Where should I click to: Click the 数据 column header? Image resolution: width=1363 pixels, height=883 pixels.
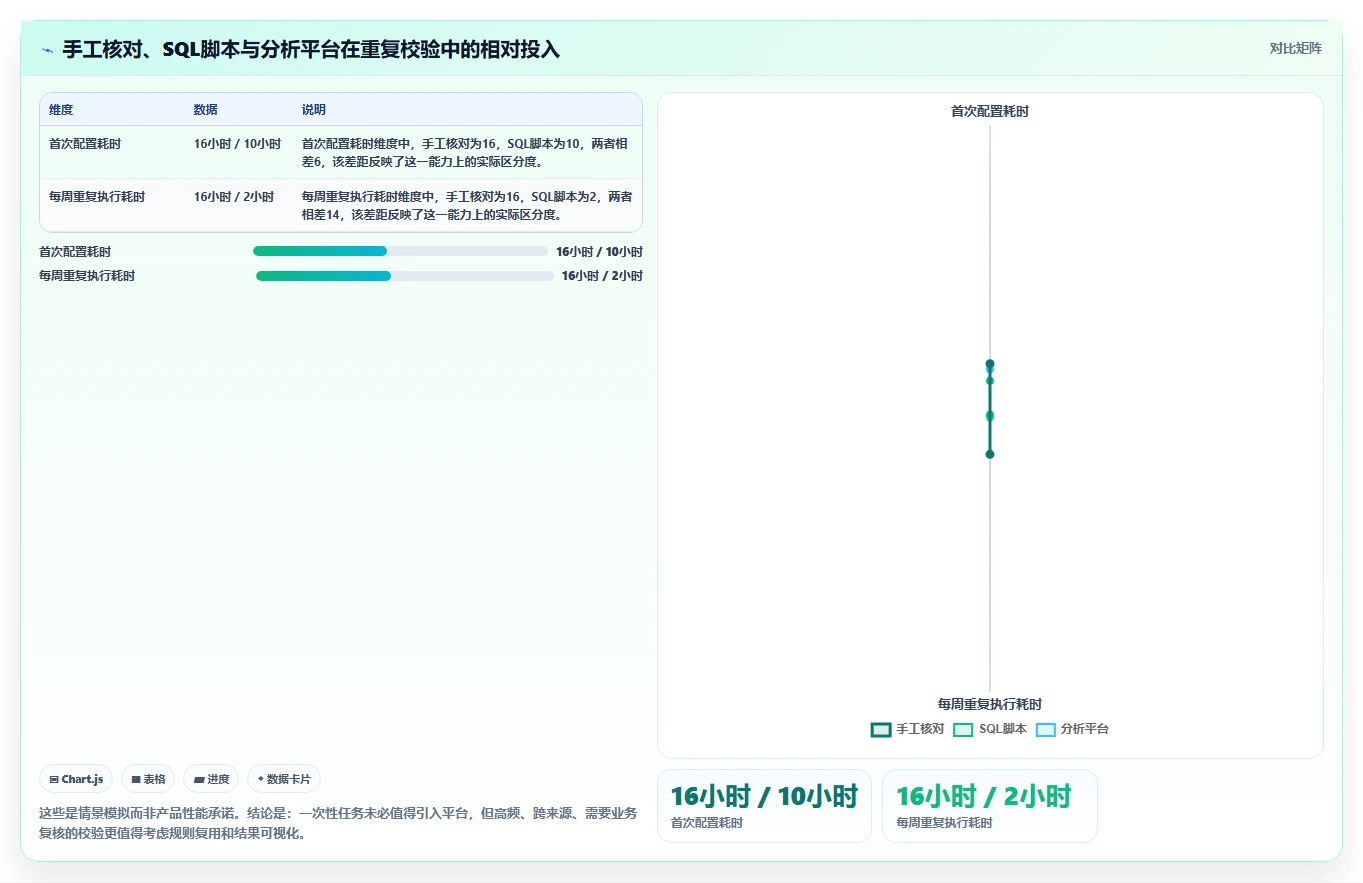[x=205, y=110]
